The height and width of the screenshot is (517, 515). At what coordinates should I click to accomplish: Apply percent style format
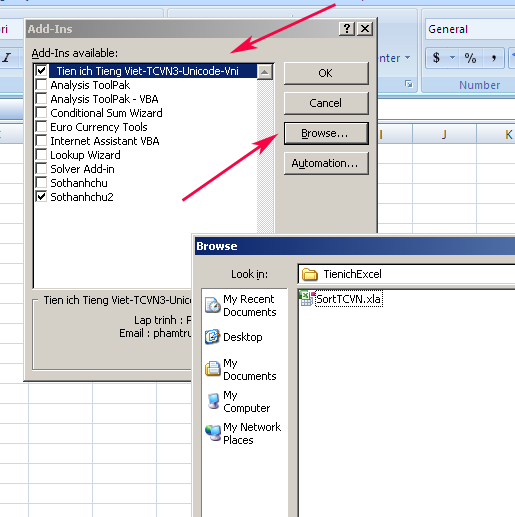470,58
